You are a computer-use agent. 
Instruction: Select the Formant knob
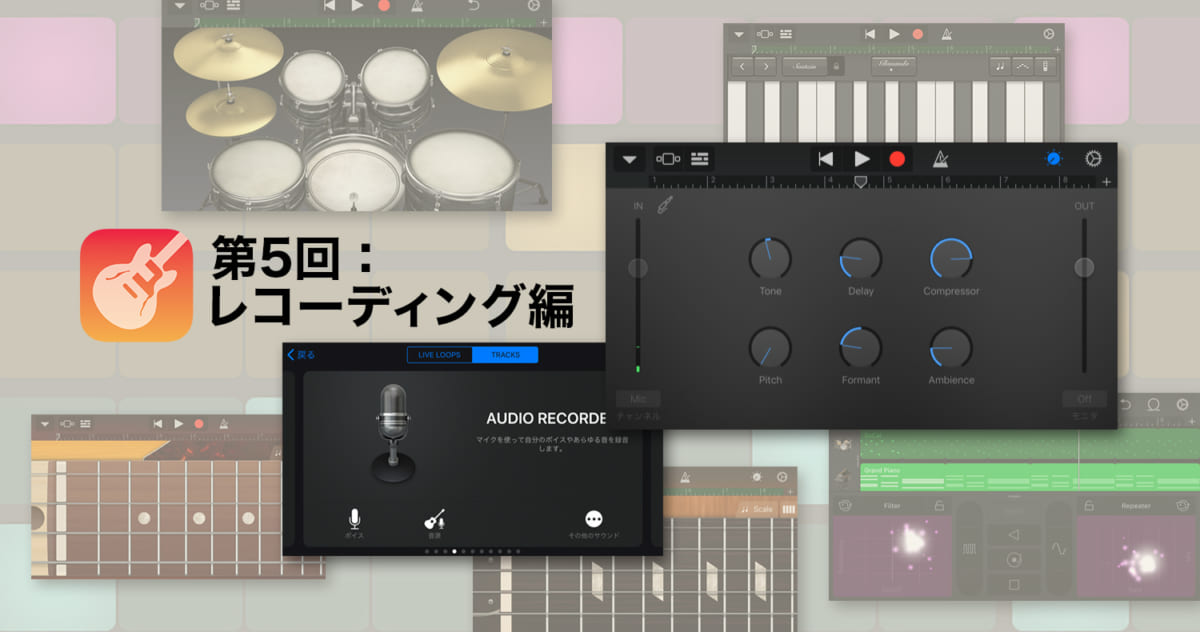[x=860, y=347]
